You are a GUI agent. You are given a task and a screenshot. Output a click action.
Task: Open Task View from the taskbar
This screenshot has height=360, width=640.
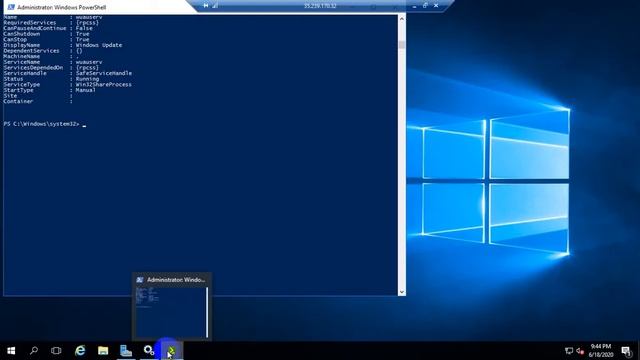pos(56,351)
